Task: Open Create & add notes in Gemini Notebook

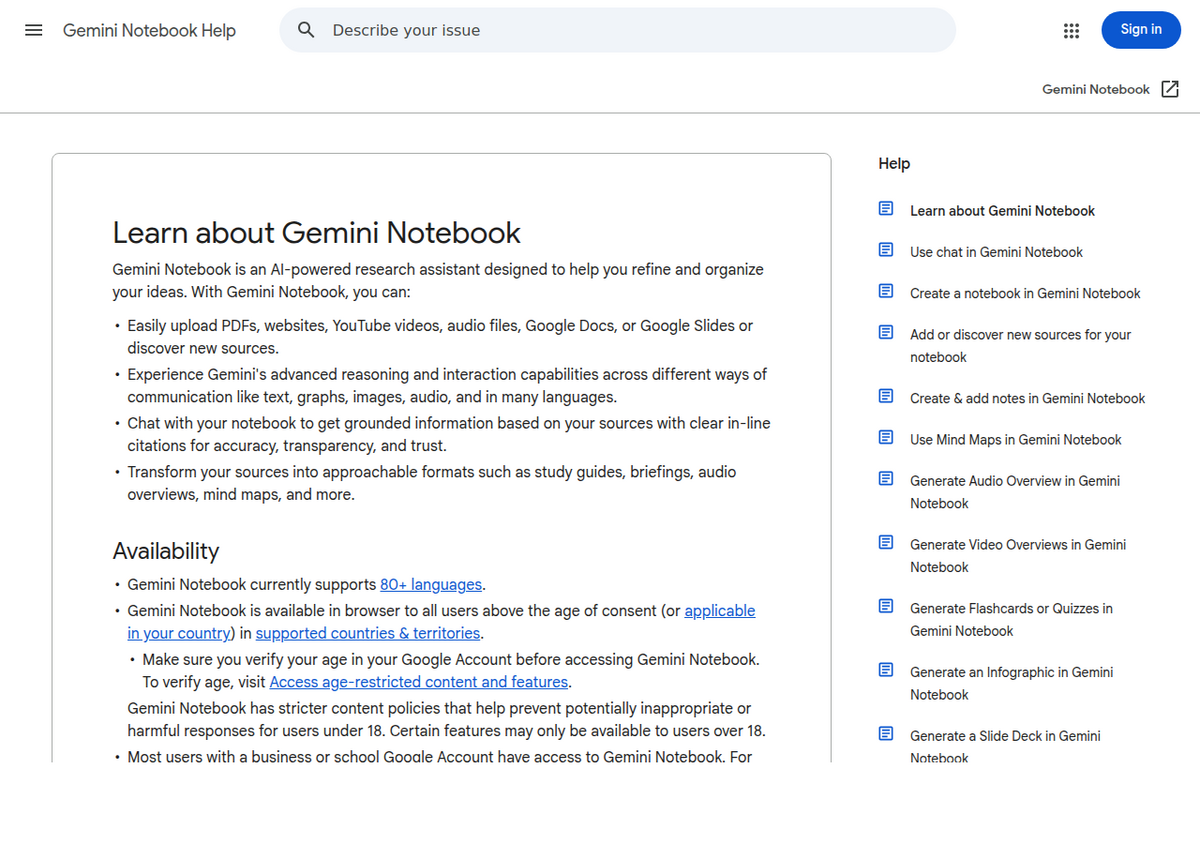Action: pyautogui.click(x=1027, y=398)
